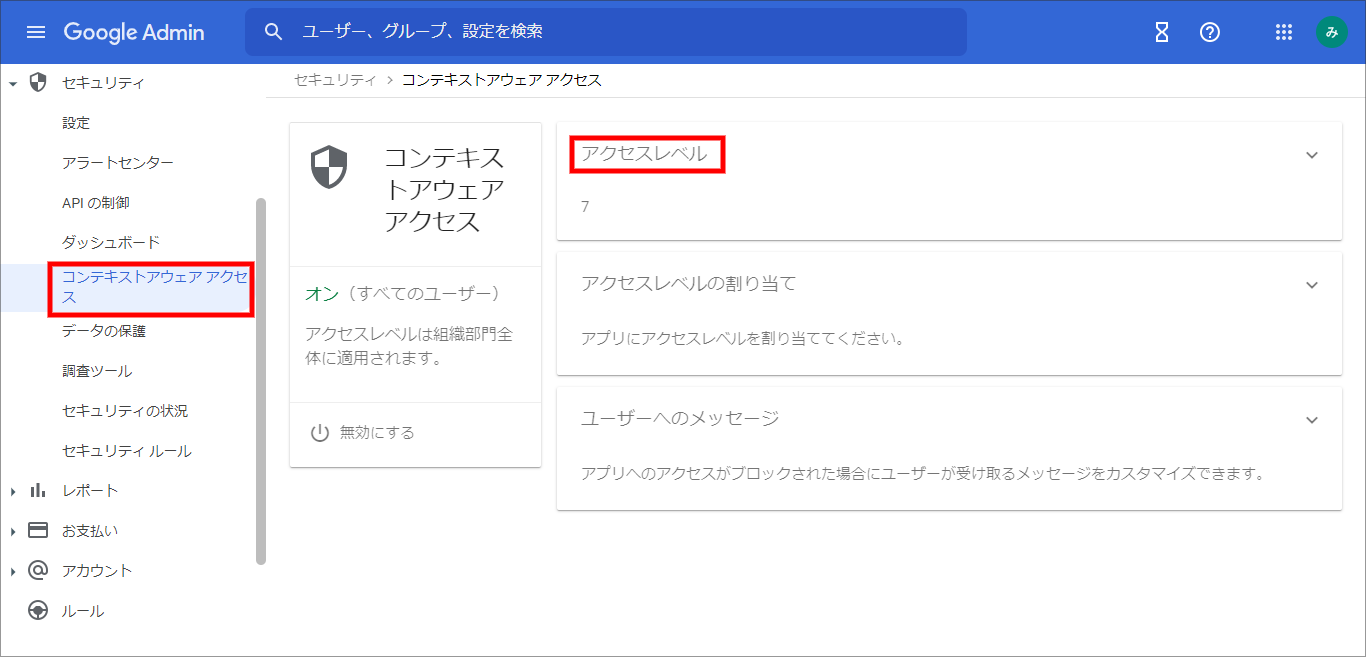Expand the アカウント tree arrow
The image size is (1366, 657).
click(13, 571)
